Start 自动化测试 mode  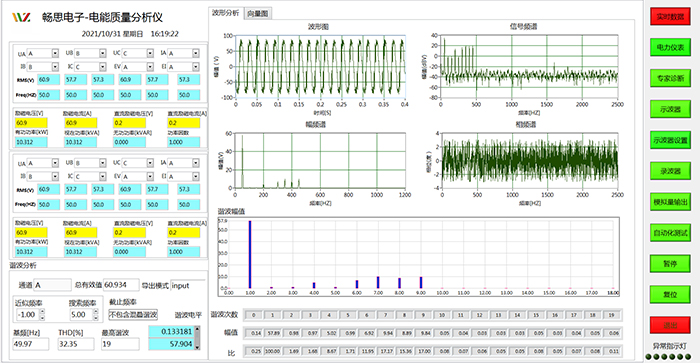pos(670,233)
